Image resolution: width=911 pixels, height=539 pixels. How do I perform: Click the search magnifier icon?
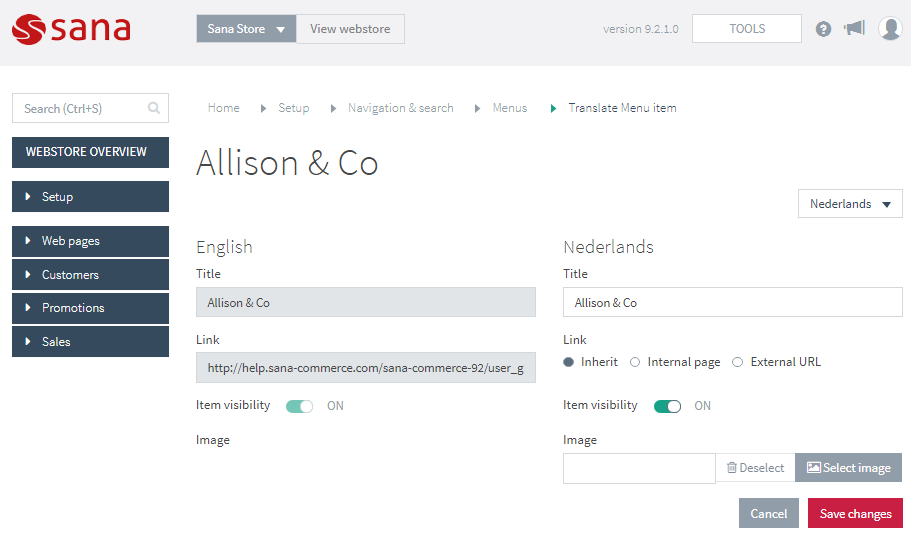153,108
